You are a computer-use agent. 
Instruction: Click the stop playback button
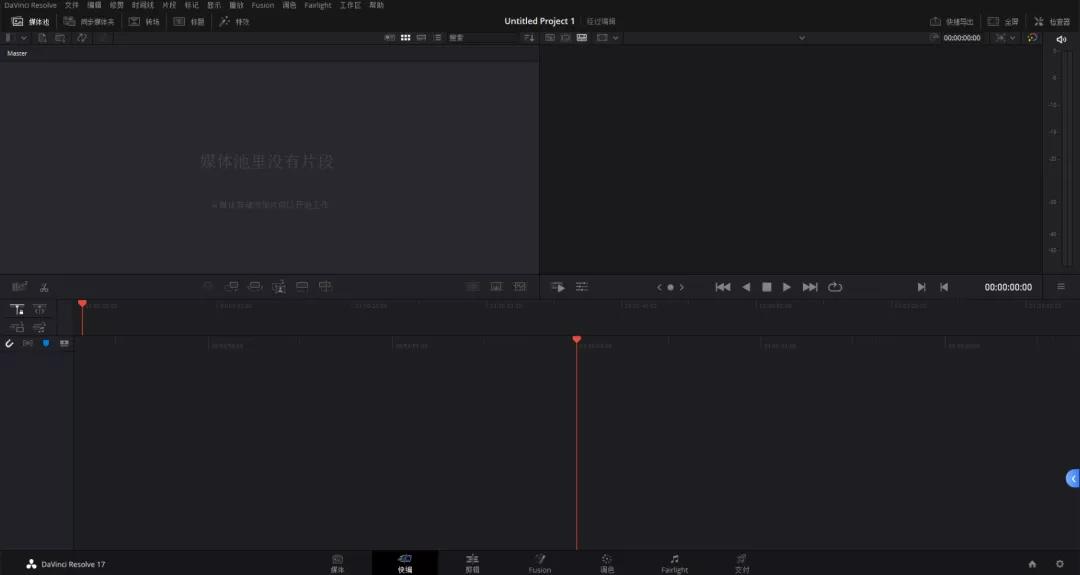(x=766, y=287)
